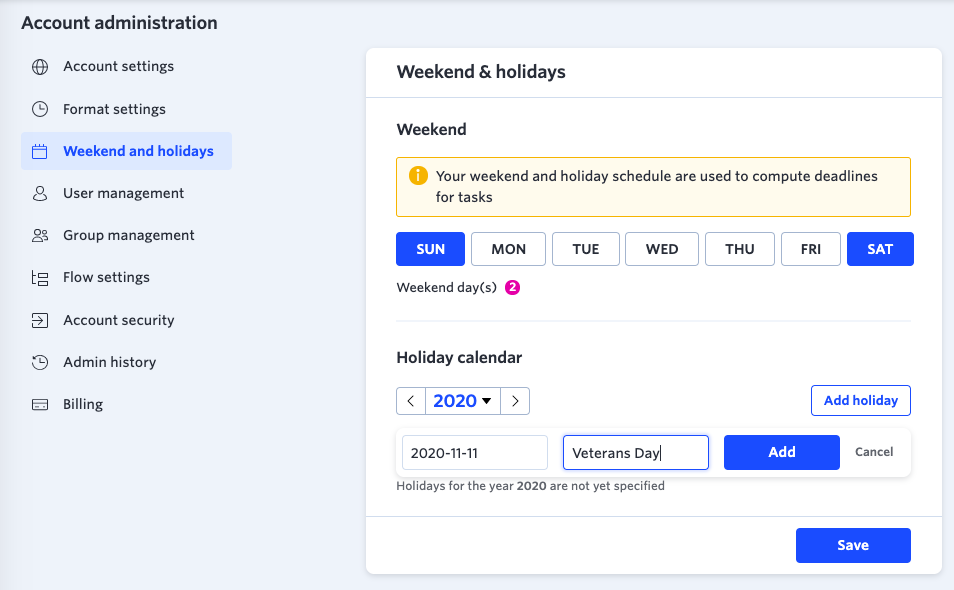Toggle MON as a weekend day
Viewport: 954px width, 590px height.
[x=508, y=249]
